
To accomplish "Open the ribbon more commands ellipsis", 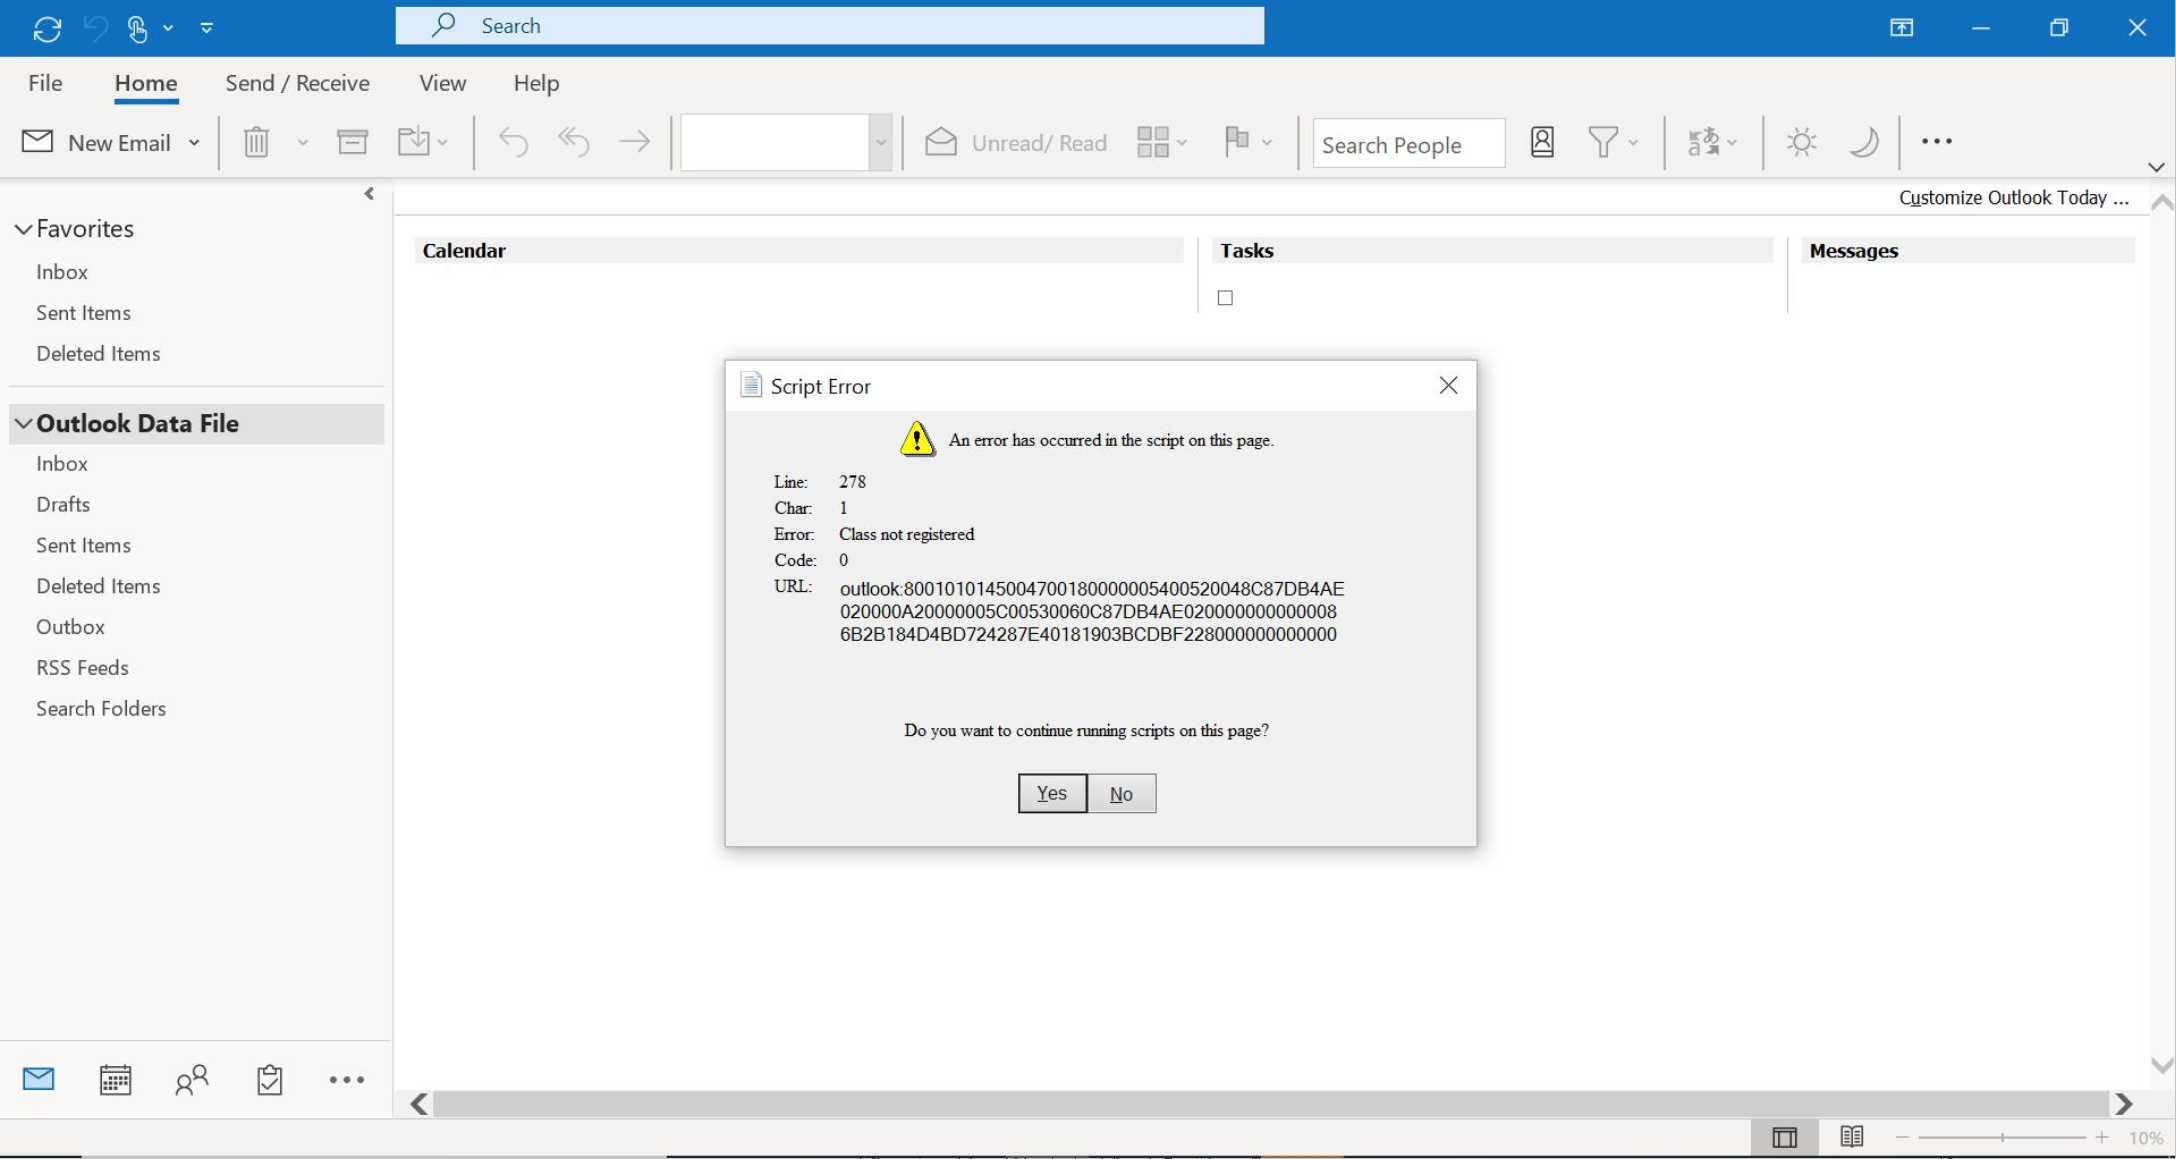I will click(1937, 142).
